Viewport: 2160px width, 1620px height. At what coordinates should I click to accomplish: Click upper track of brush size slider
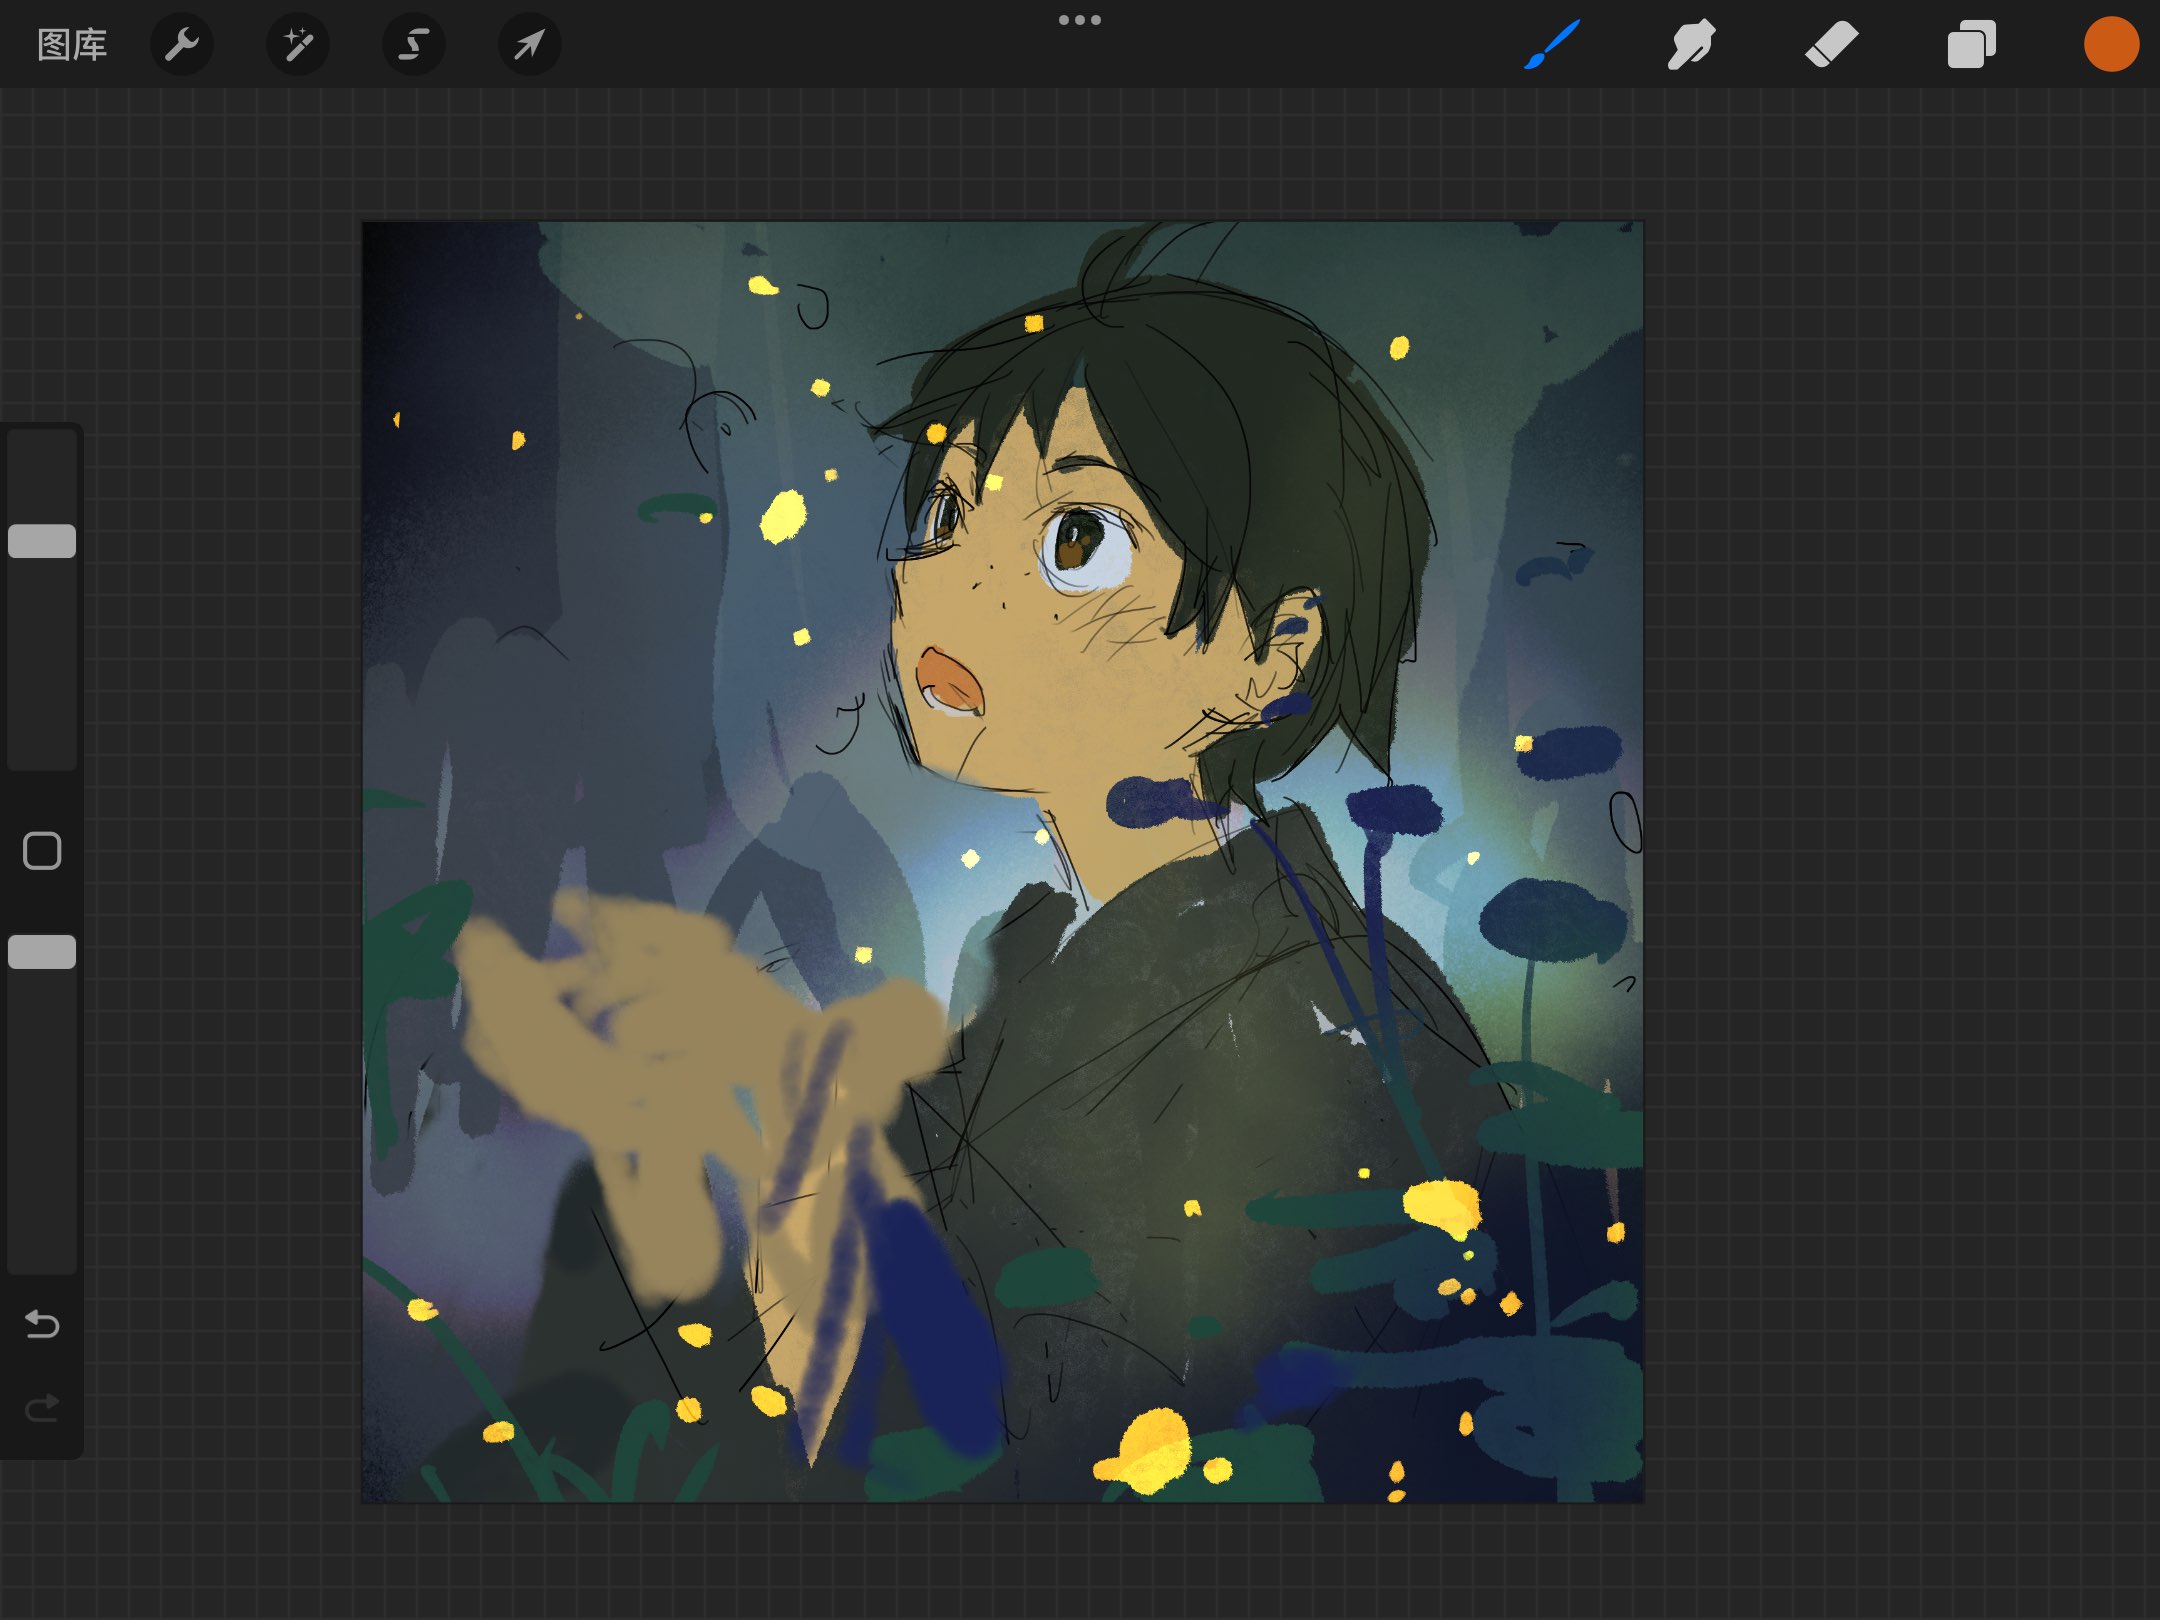tap(42, 477)
